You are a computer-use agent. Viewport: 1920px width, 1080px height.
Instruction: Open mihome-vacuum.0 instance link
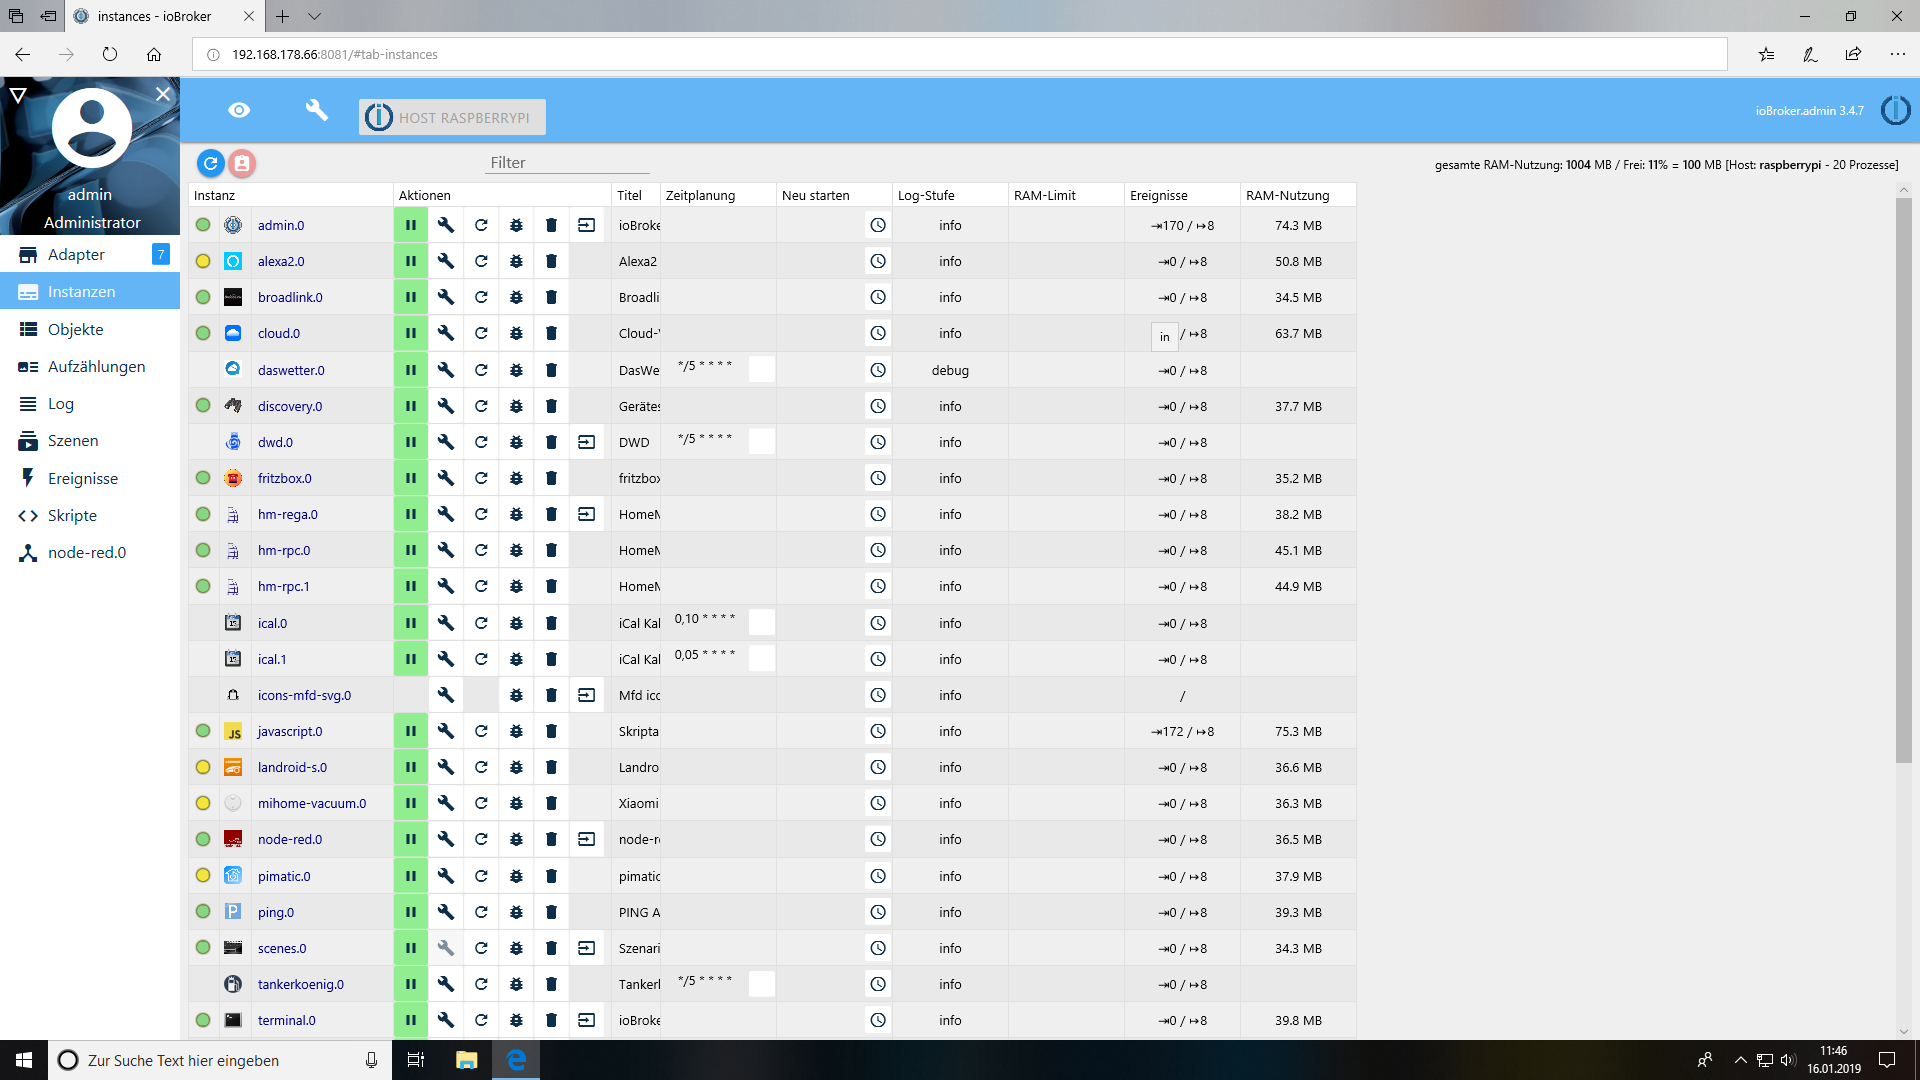point(312,803)
